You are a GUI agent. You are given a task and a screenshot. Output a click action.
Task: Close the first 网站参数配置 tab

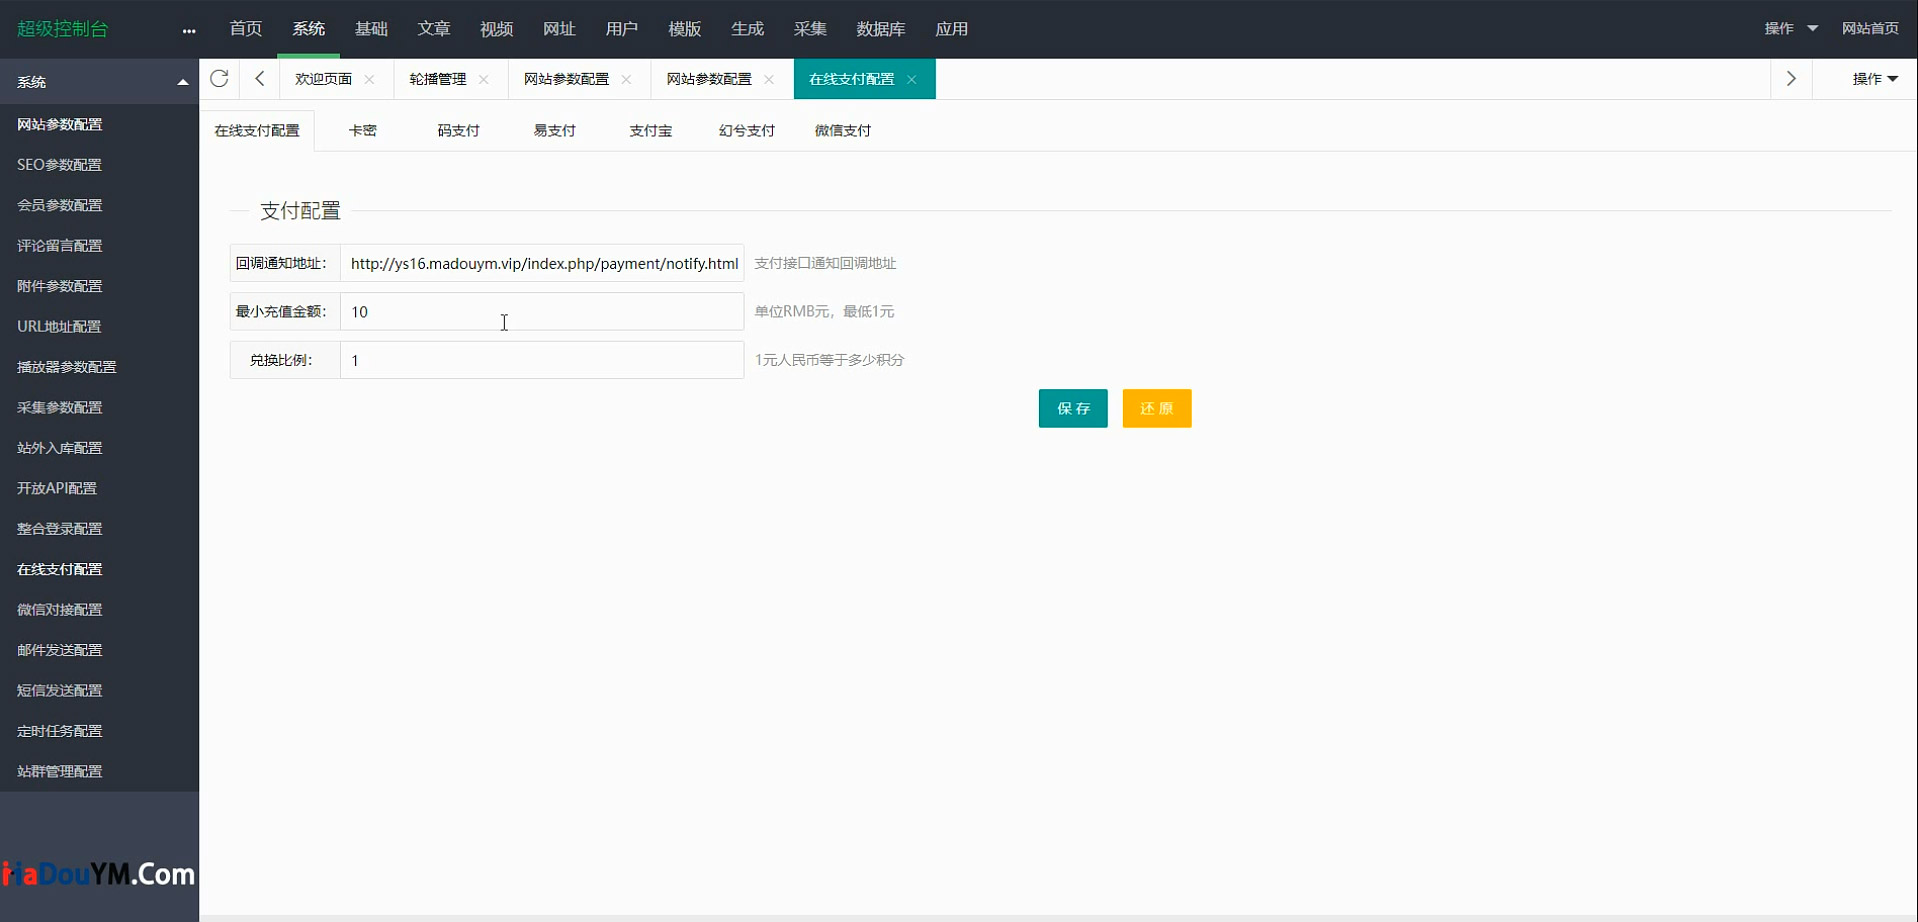click(x=627, y=79)
